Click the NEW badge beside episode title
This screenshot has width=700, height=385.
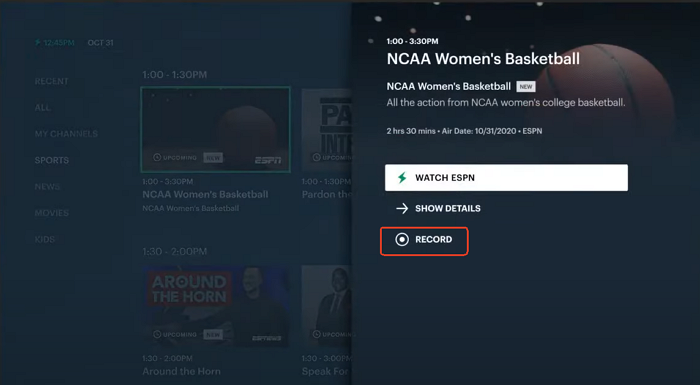click(x=526, y=87)
